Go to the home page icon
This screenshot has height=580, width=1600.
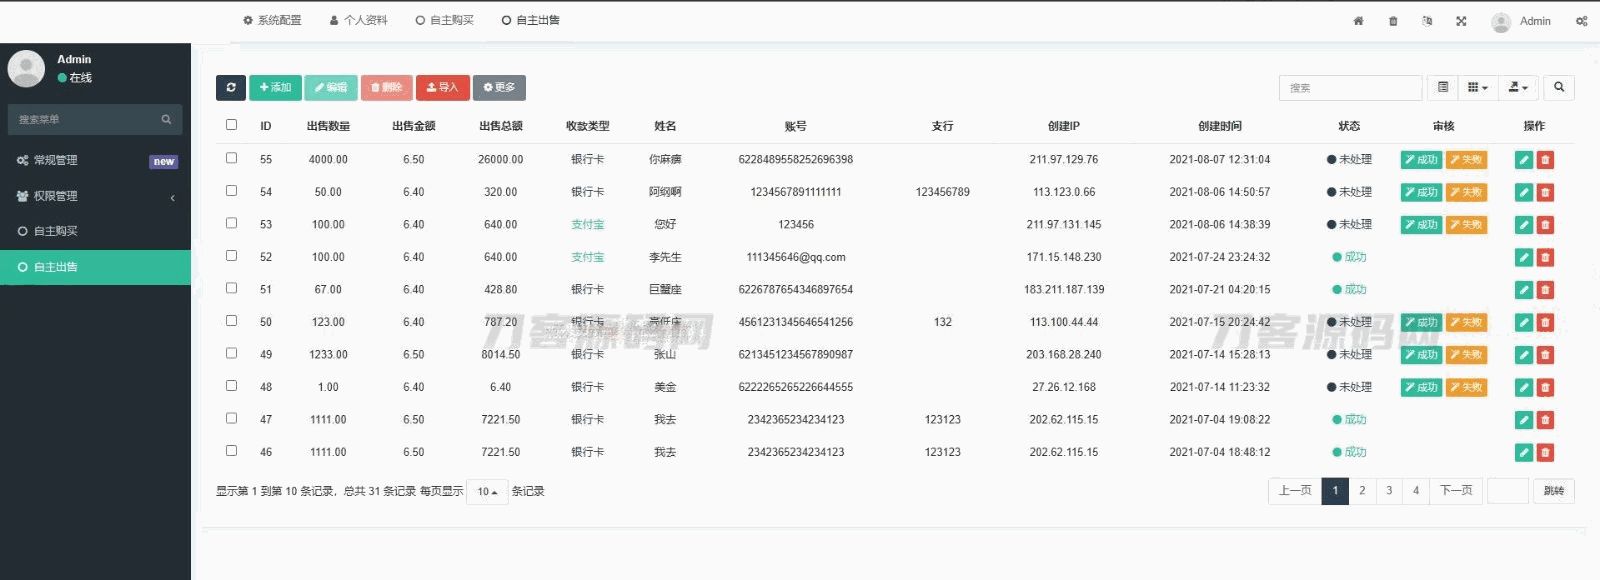coord(1358,21)
